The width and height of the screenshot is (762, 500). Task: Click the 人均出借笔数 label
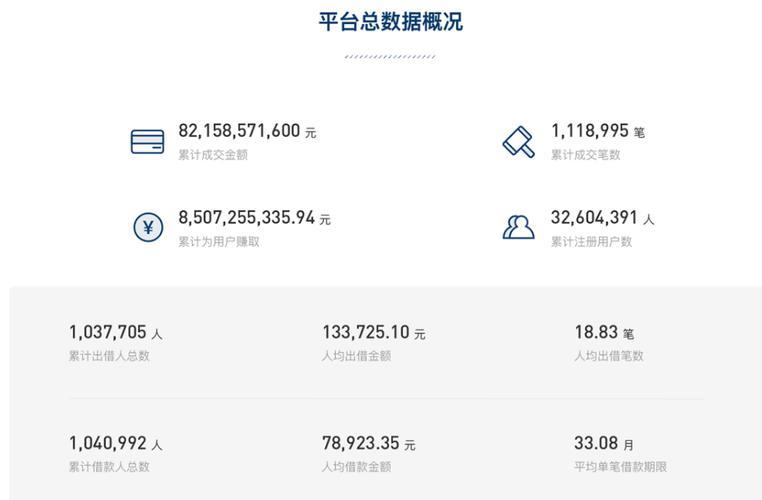pyautogui.click(x=608, y=356)
